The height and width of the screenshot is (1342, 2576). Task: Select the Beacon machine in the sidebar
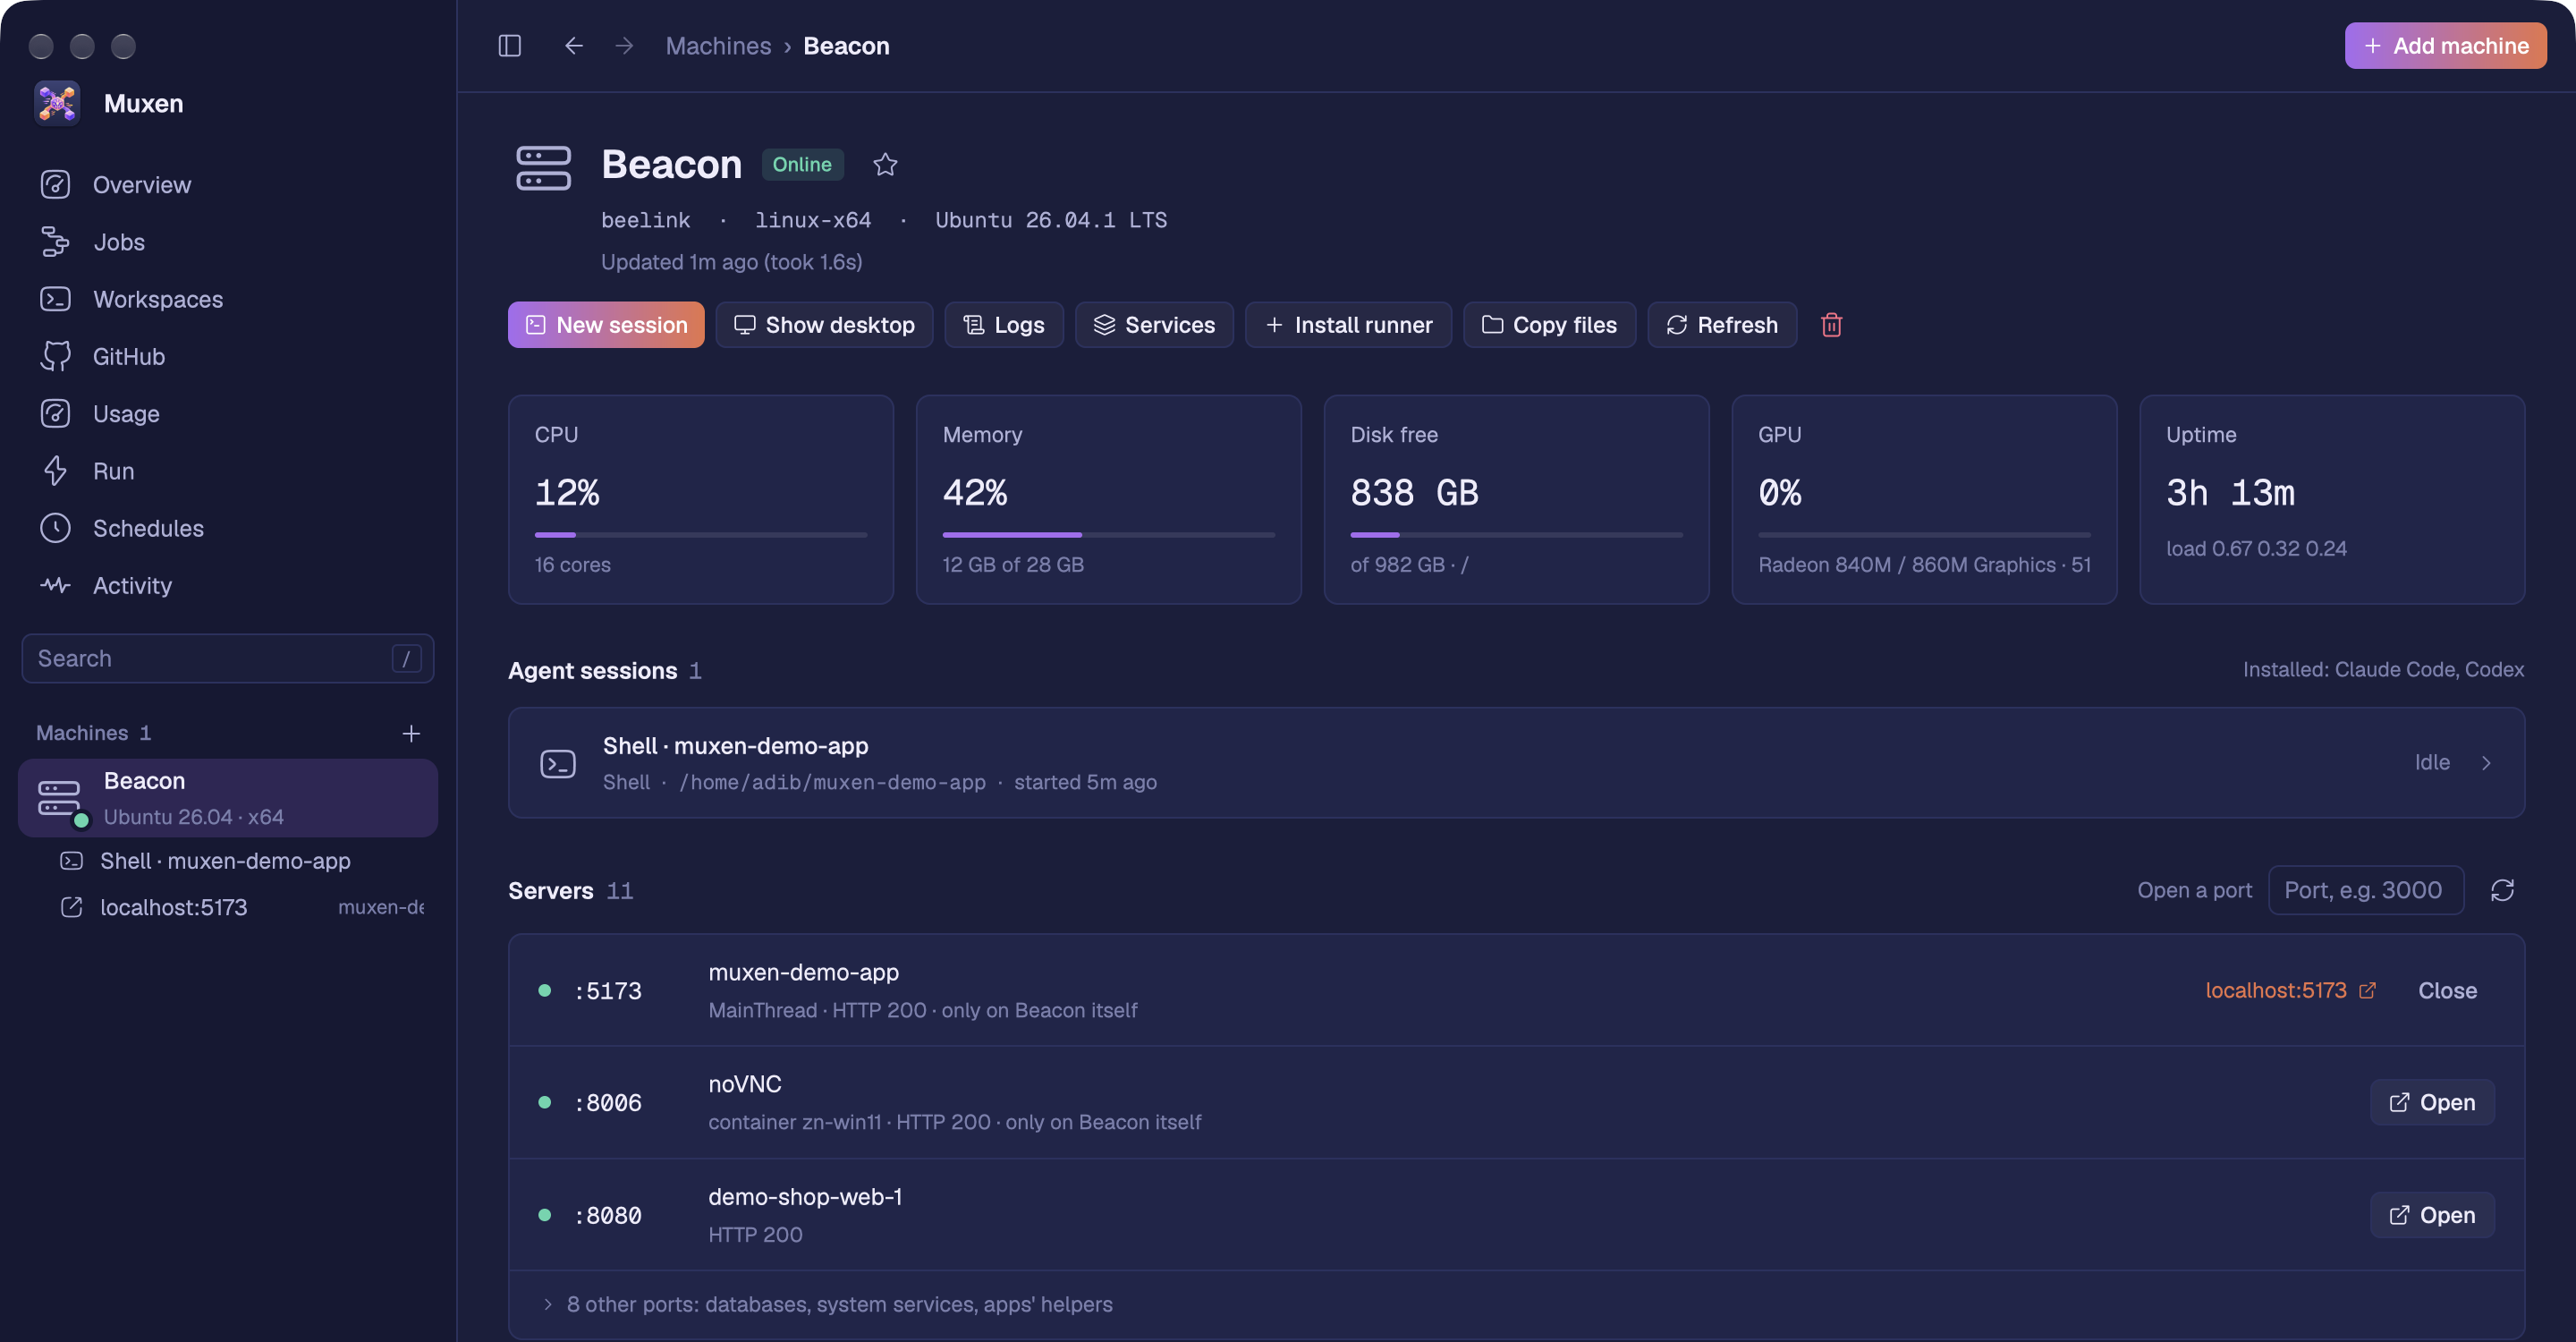click(x=228, y=798)
